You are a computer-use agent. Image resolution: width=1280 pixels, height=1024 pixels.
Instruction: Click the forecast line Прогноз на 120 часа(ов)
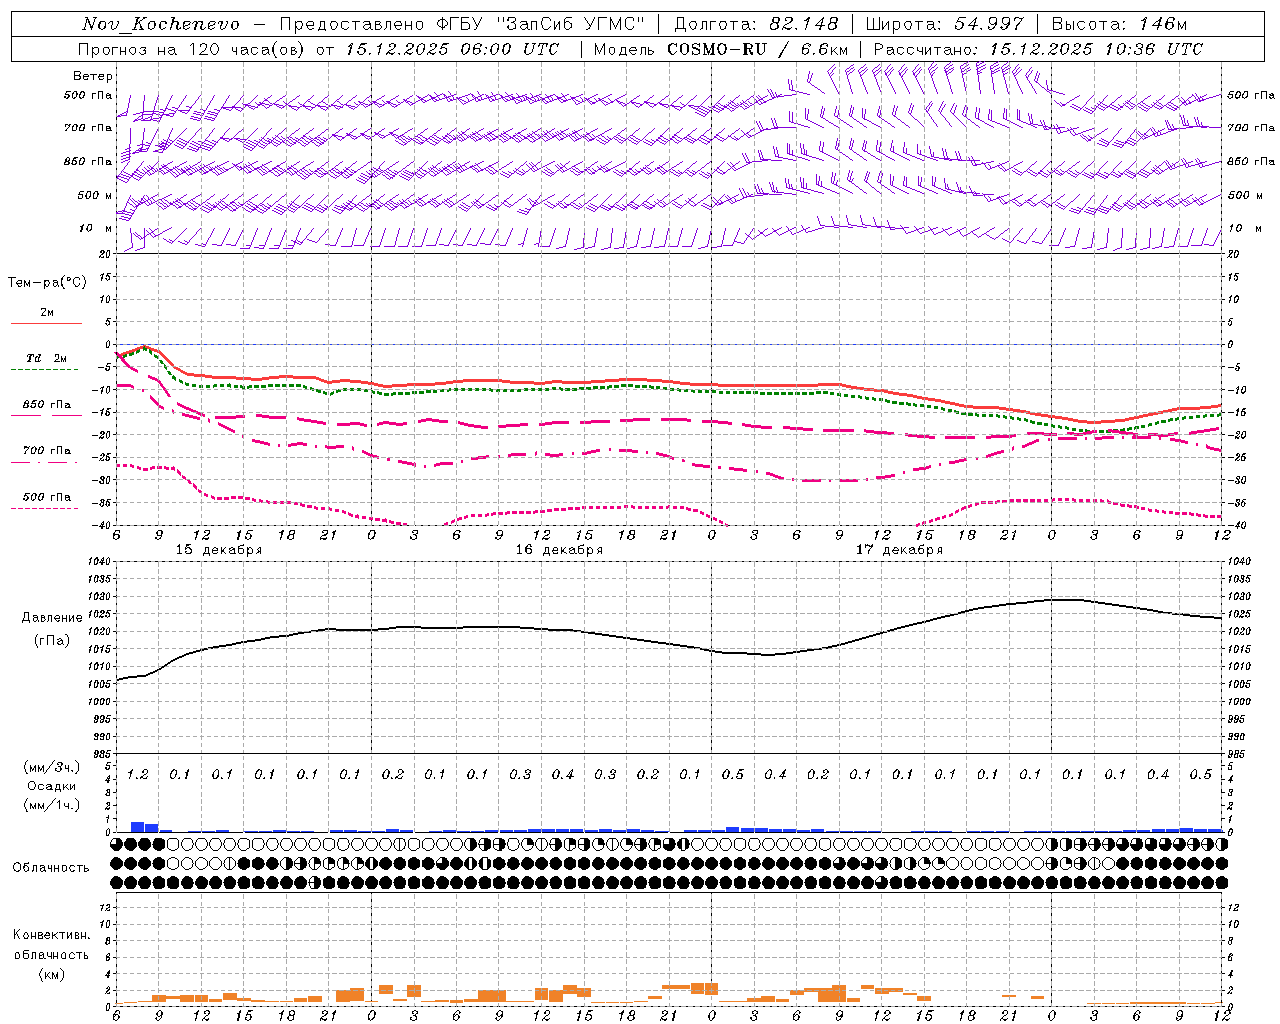point(192,49)
